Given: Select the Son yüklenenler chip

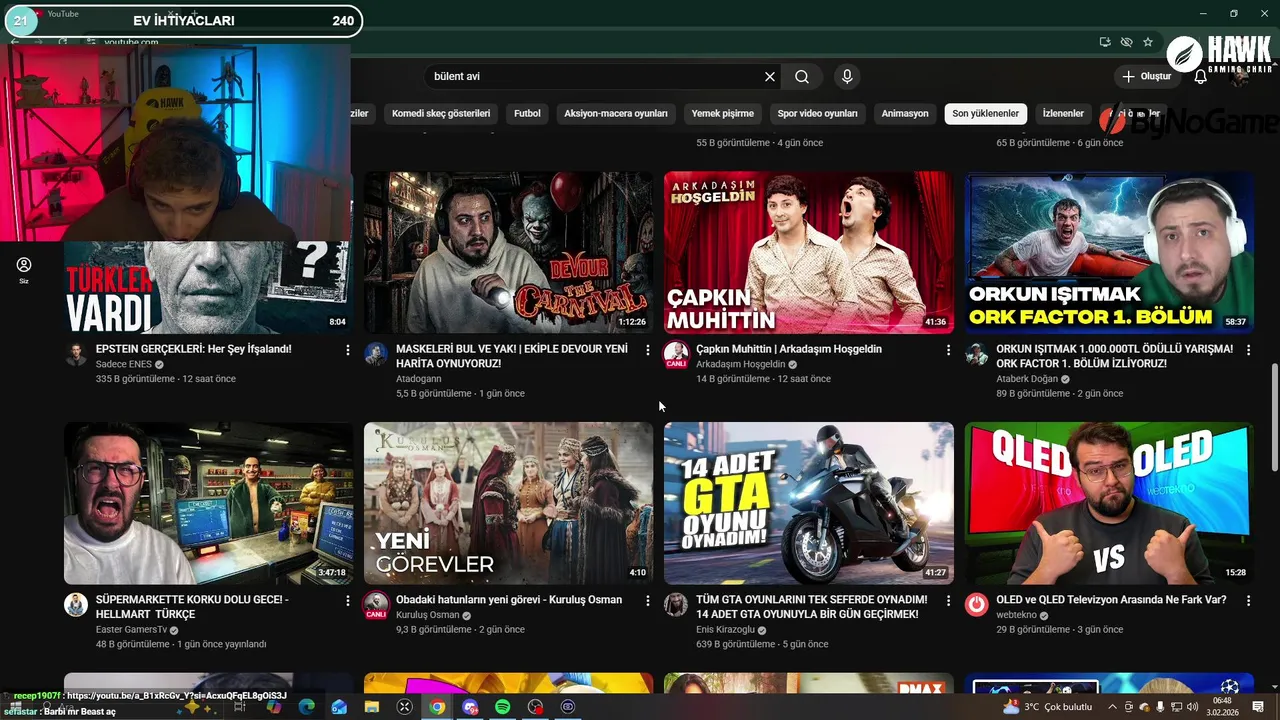Looking at the screenshot, I should [985, 113].
